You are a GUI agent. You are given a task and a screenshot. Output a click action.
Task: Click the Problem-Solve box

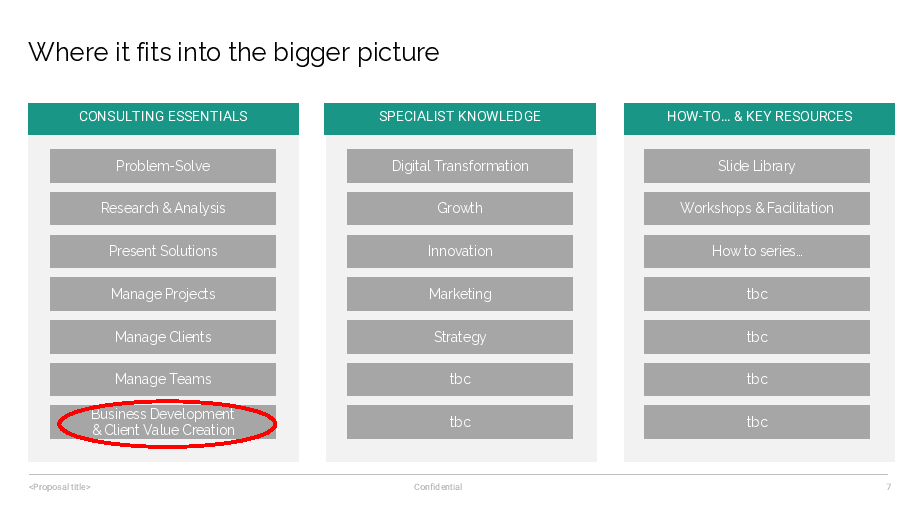(163, 166)
